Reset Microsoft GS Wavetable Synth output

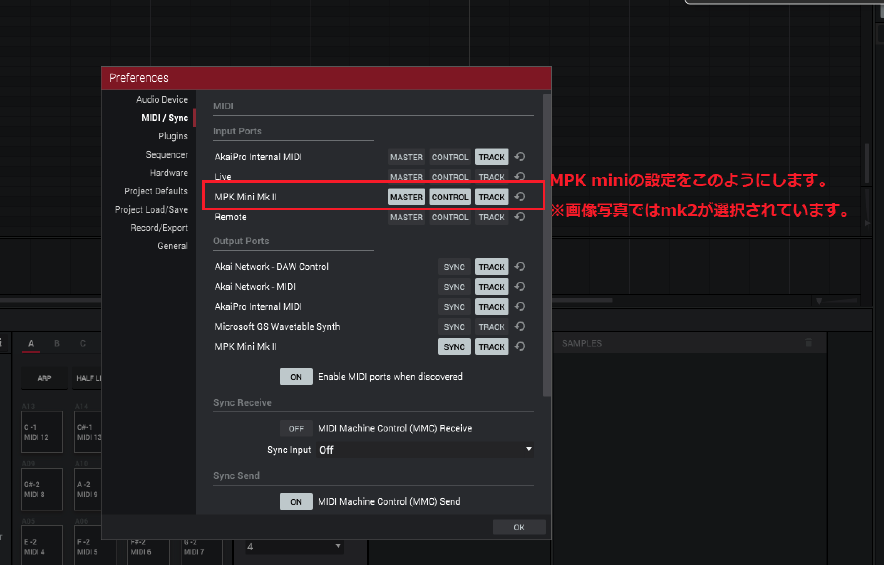[520, 326]
